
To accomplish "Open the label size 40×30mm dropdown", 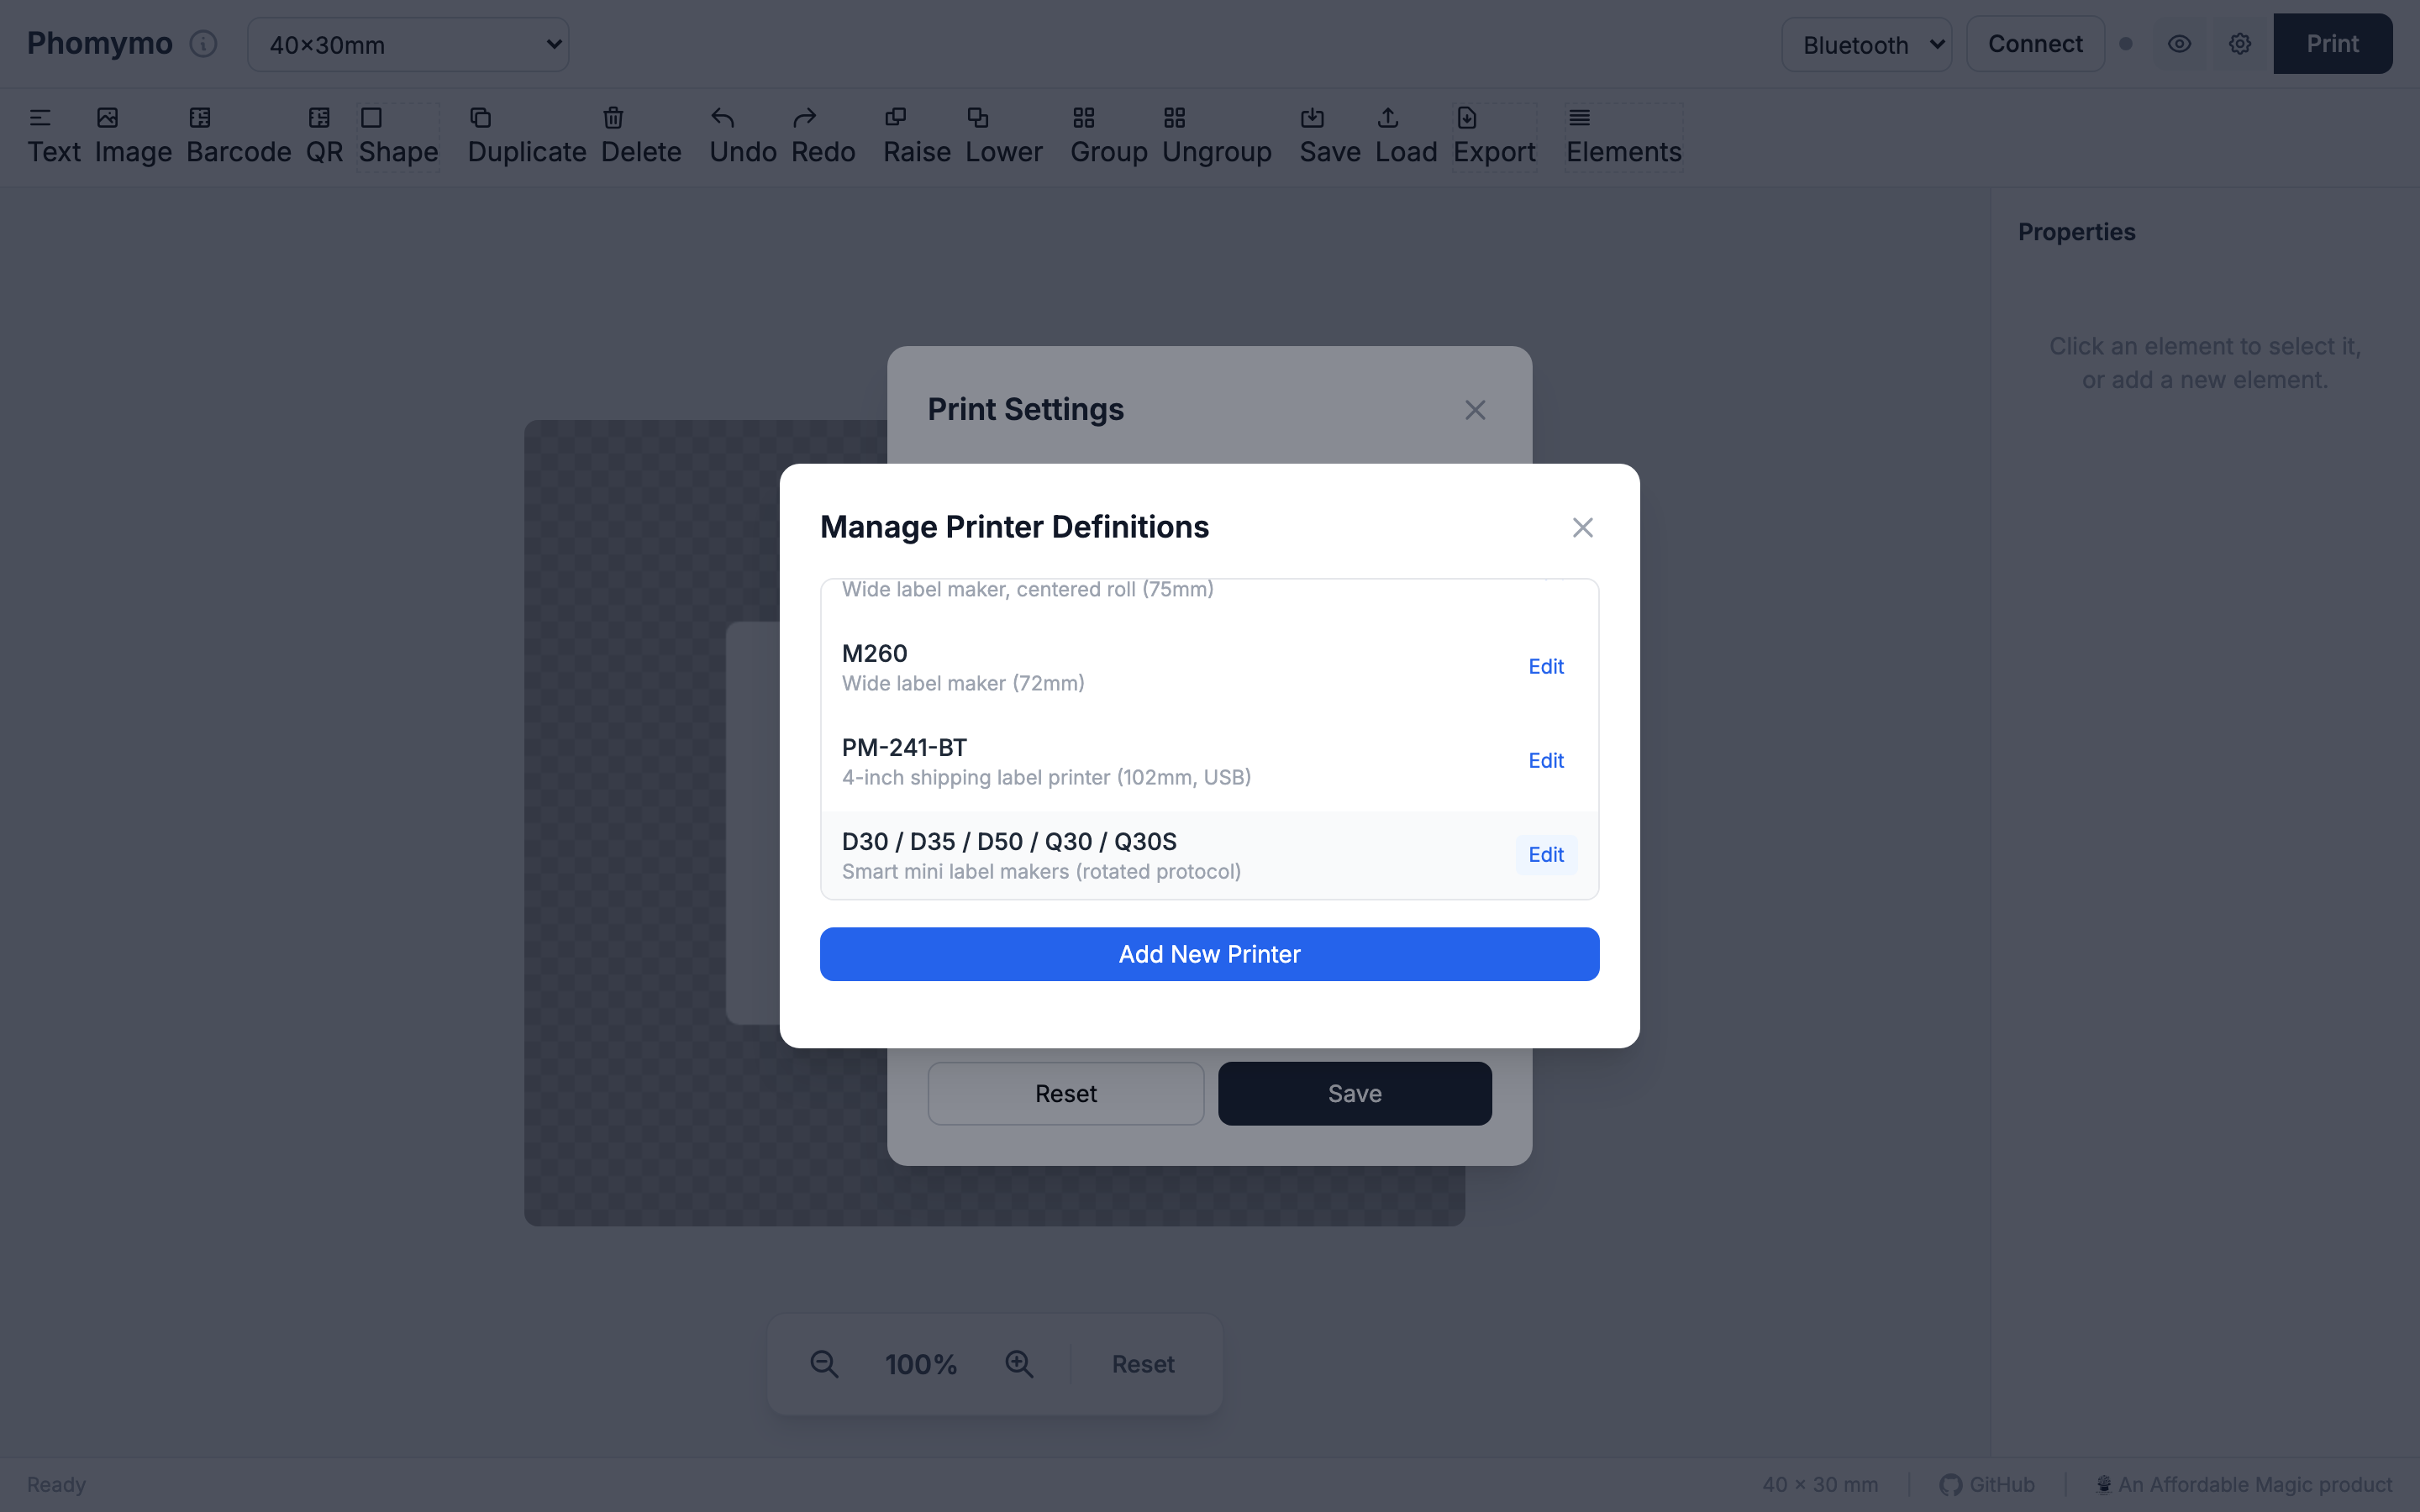I will point(408,44).
